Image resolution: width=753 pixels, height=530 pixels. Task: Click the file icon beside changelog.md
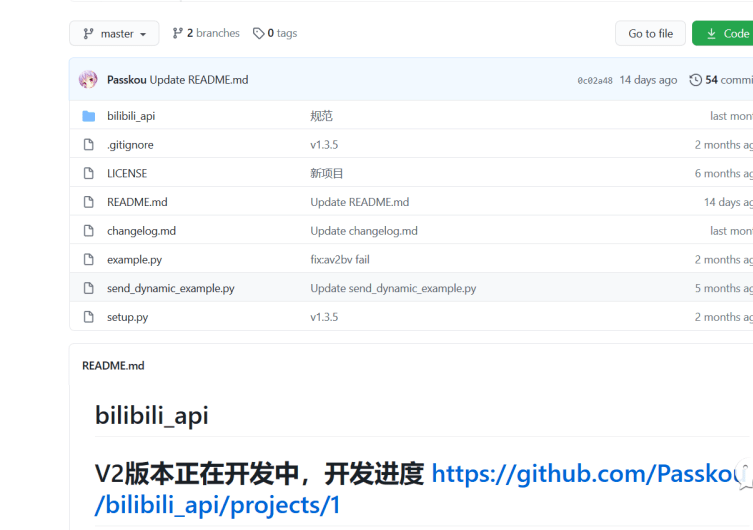click(88, 231)
